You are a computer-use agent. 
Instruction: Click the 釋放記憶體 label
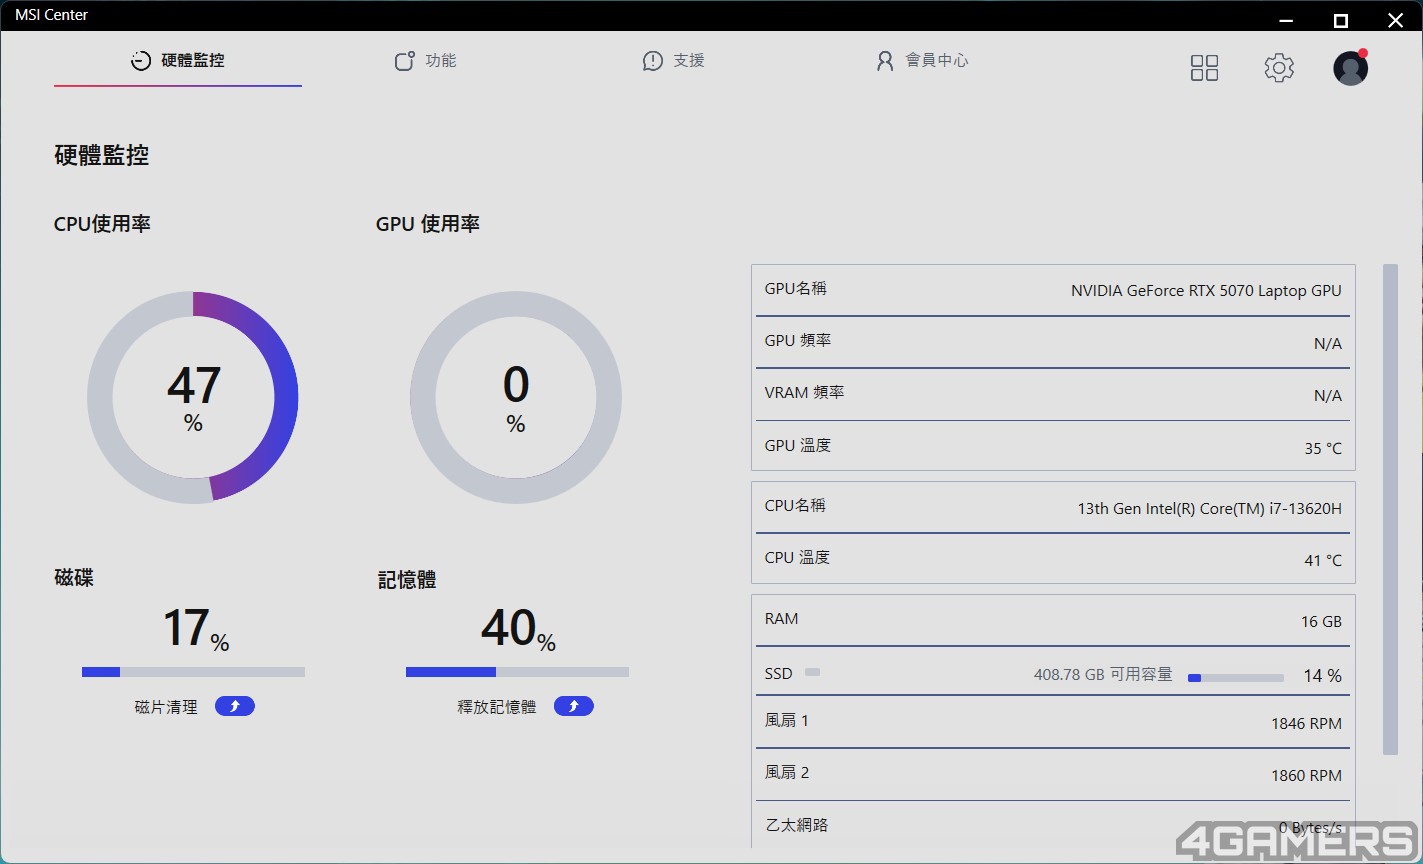tap(497, 707)
